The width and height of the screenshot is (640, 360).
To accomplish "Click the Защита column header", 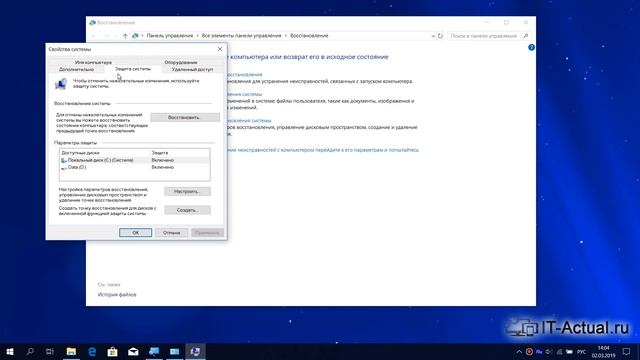I will click(160, 153).
